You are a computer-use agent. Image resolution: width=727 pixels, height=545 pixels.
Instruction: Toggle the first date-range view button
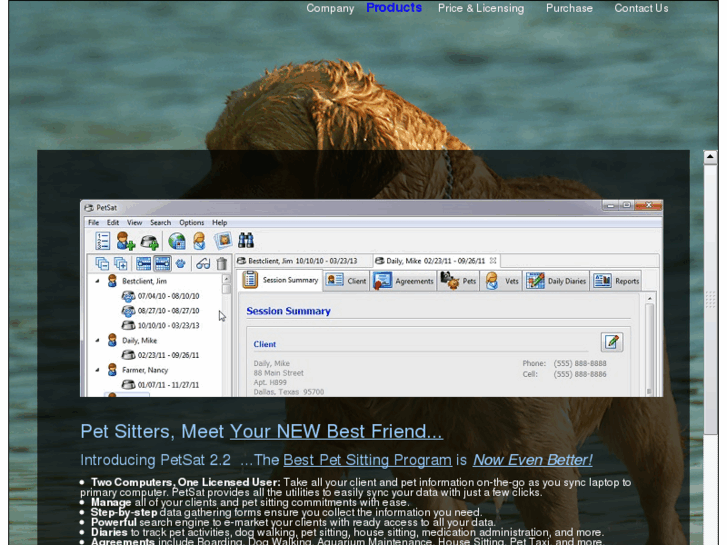(x=143, y=264)
